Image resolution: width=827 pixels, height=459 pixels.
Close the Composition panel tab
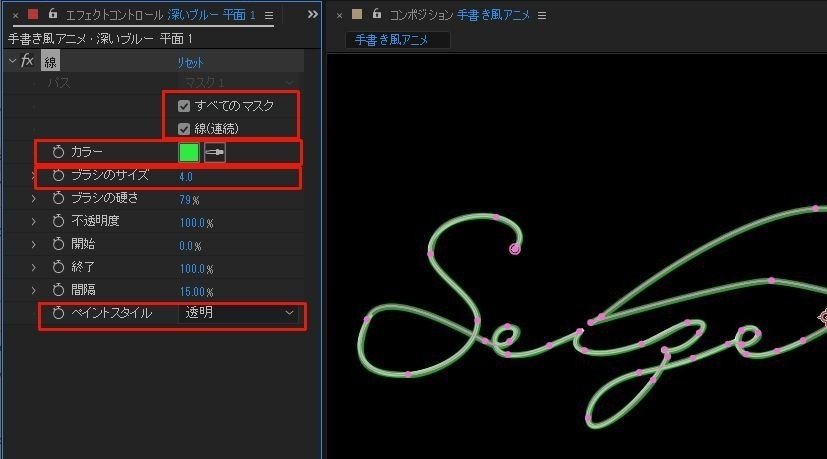click(339, 16)
